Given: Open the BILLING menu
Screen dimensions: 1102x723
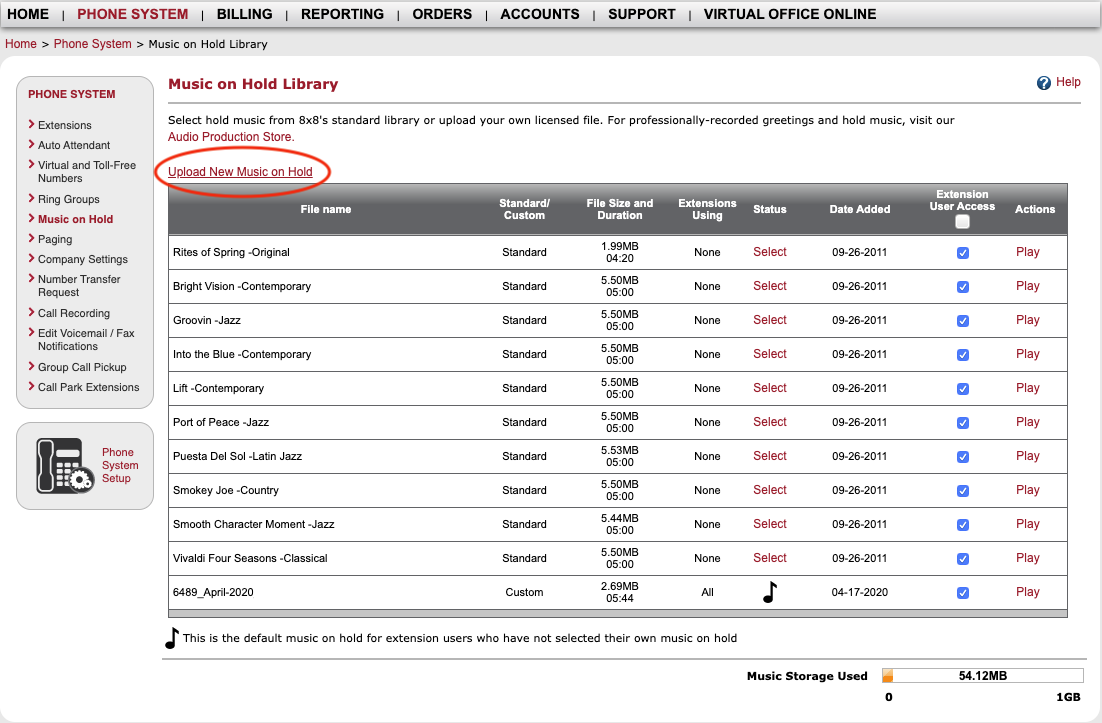Looking at the screenshot, I should coord(245,14).
